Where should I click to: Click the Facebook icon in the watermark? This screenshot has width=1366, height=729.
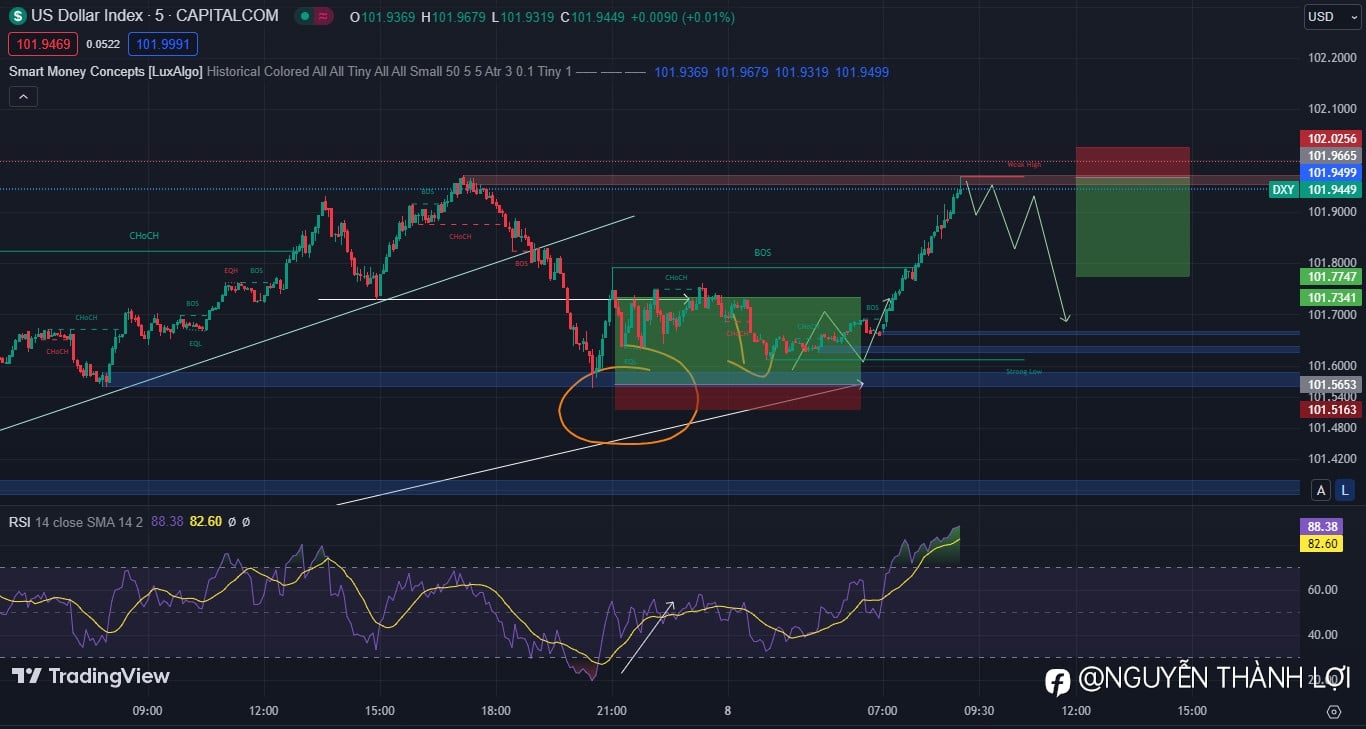[1057, 681]
